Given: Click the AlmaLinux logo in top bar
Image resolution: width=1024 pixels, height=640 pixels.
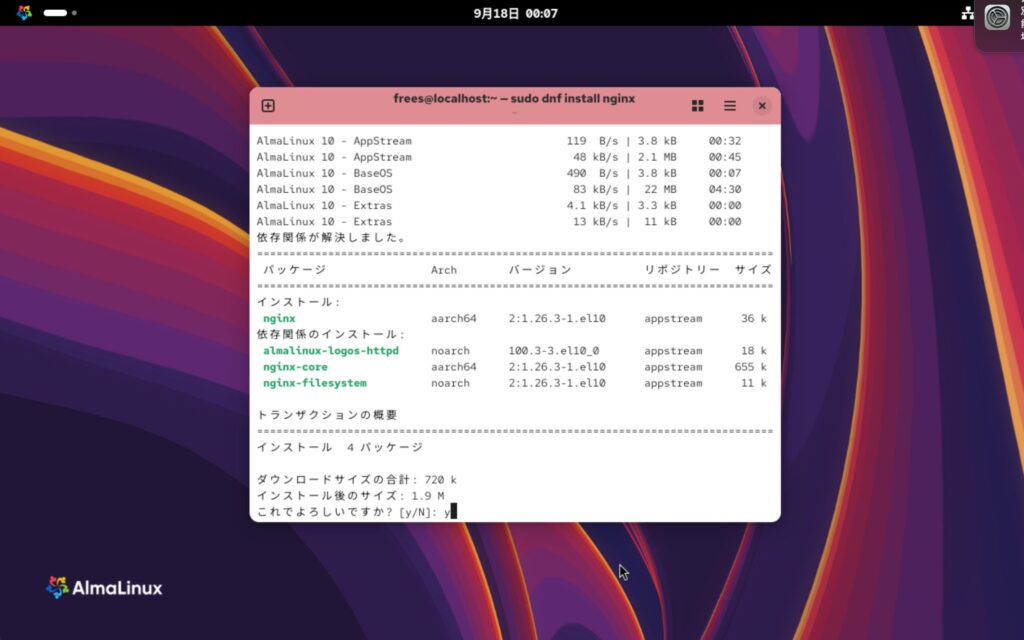Looking at the screenshot, I should pyautogui.click(x=24, y=13).
